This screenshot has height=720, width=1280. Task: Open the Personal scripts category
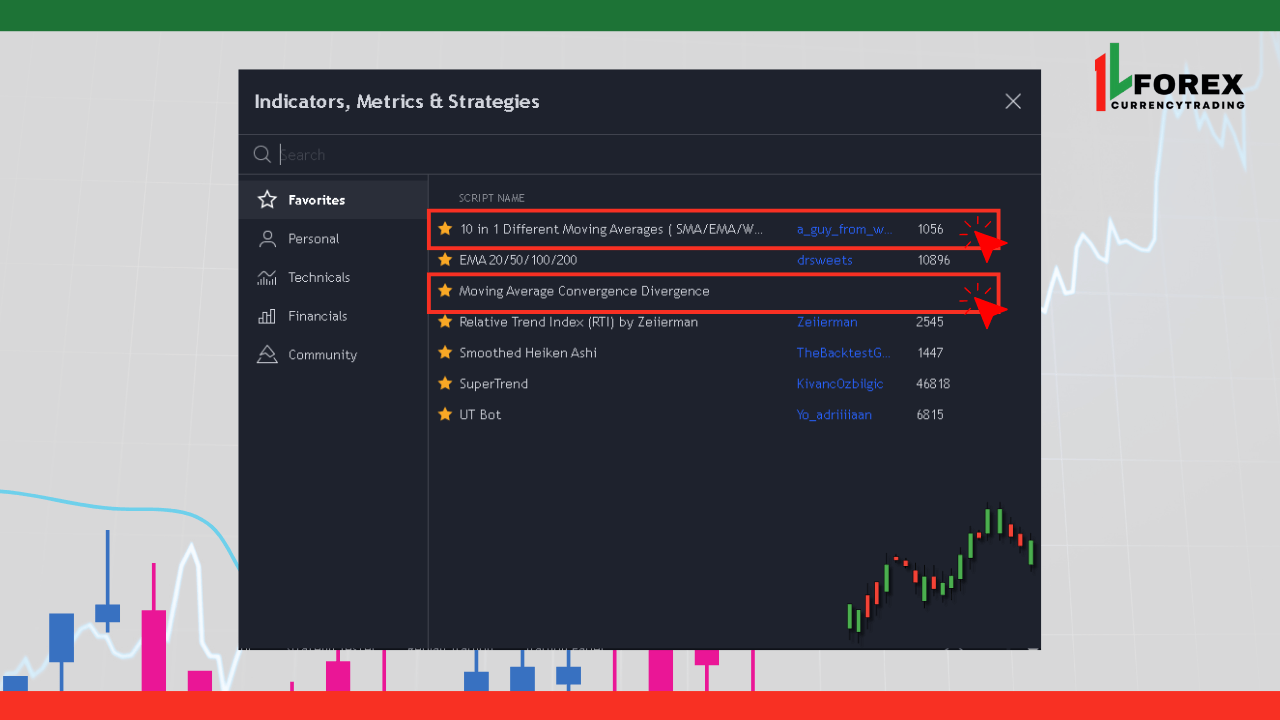coord(313,239)
